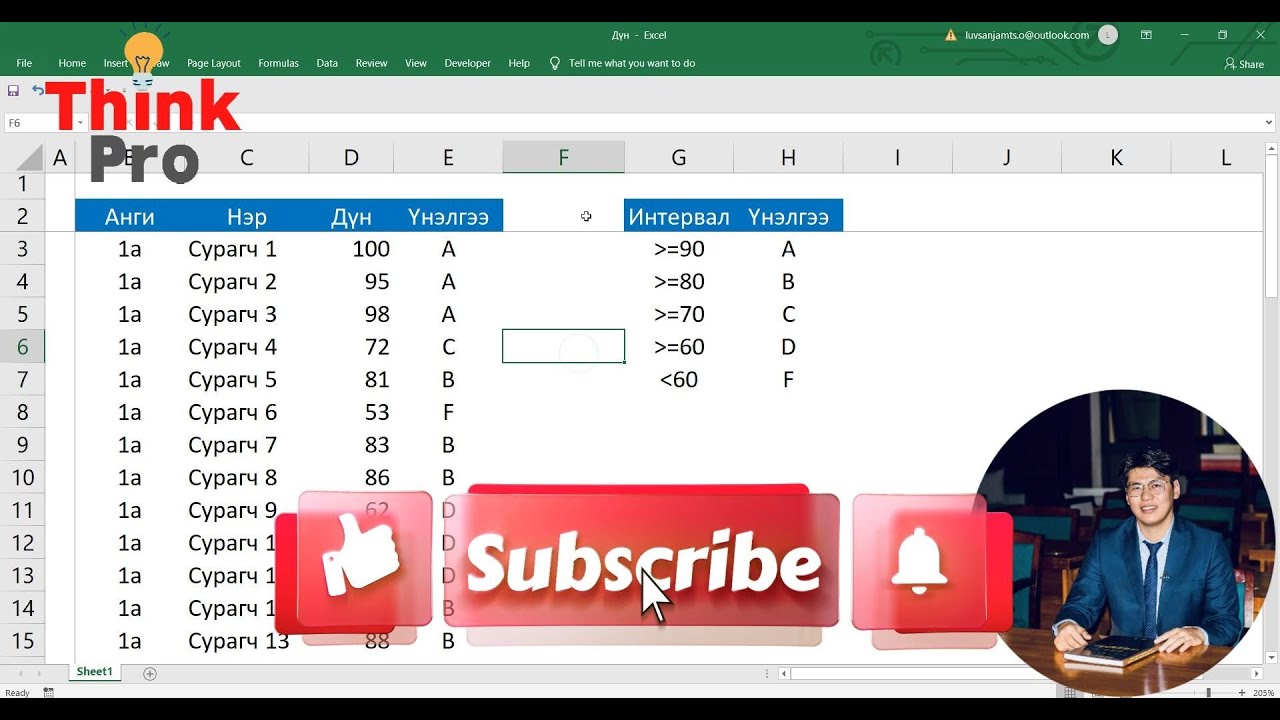Click the account email luvsanjamts.o@outlook.com
The image size is (1280, 720).
(1027, 35)
